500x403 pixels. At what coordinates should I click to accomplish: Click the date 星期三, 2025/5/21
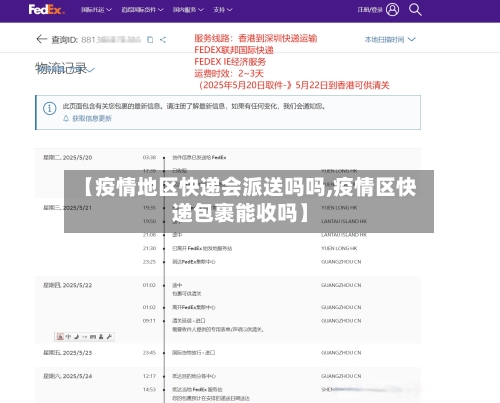[x=68, y=208]
